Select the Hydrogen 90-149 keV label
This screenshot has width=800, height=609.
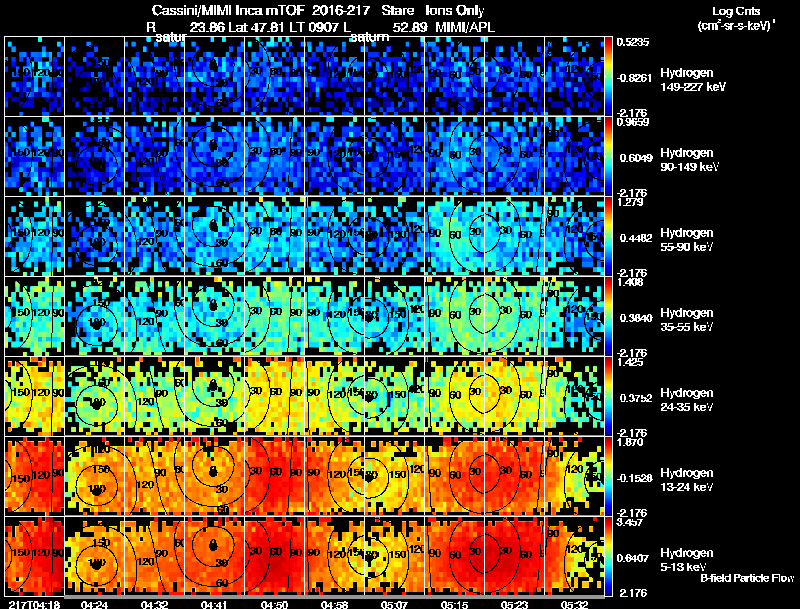(689, 160)
